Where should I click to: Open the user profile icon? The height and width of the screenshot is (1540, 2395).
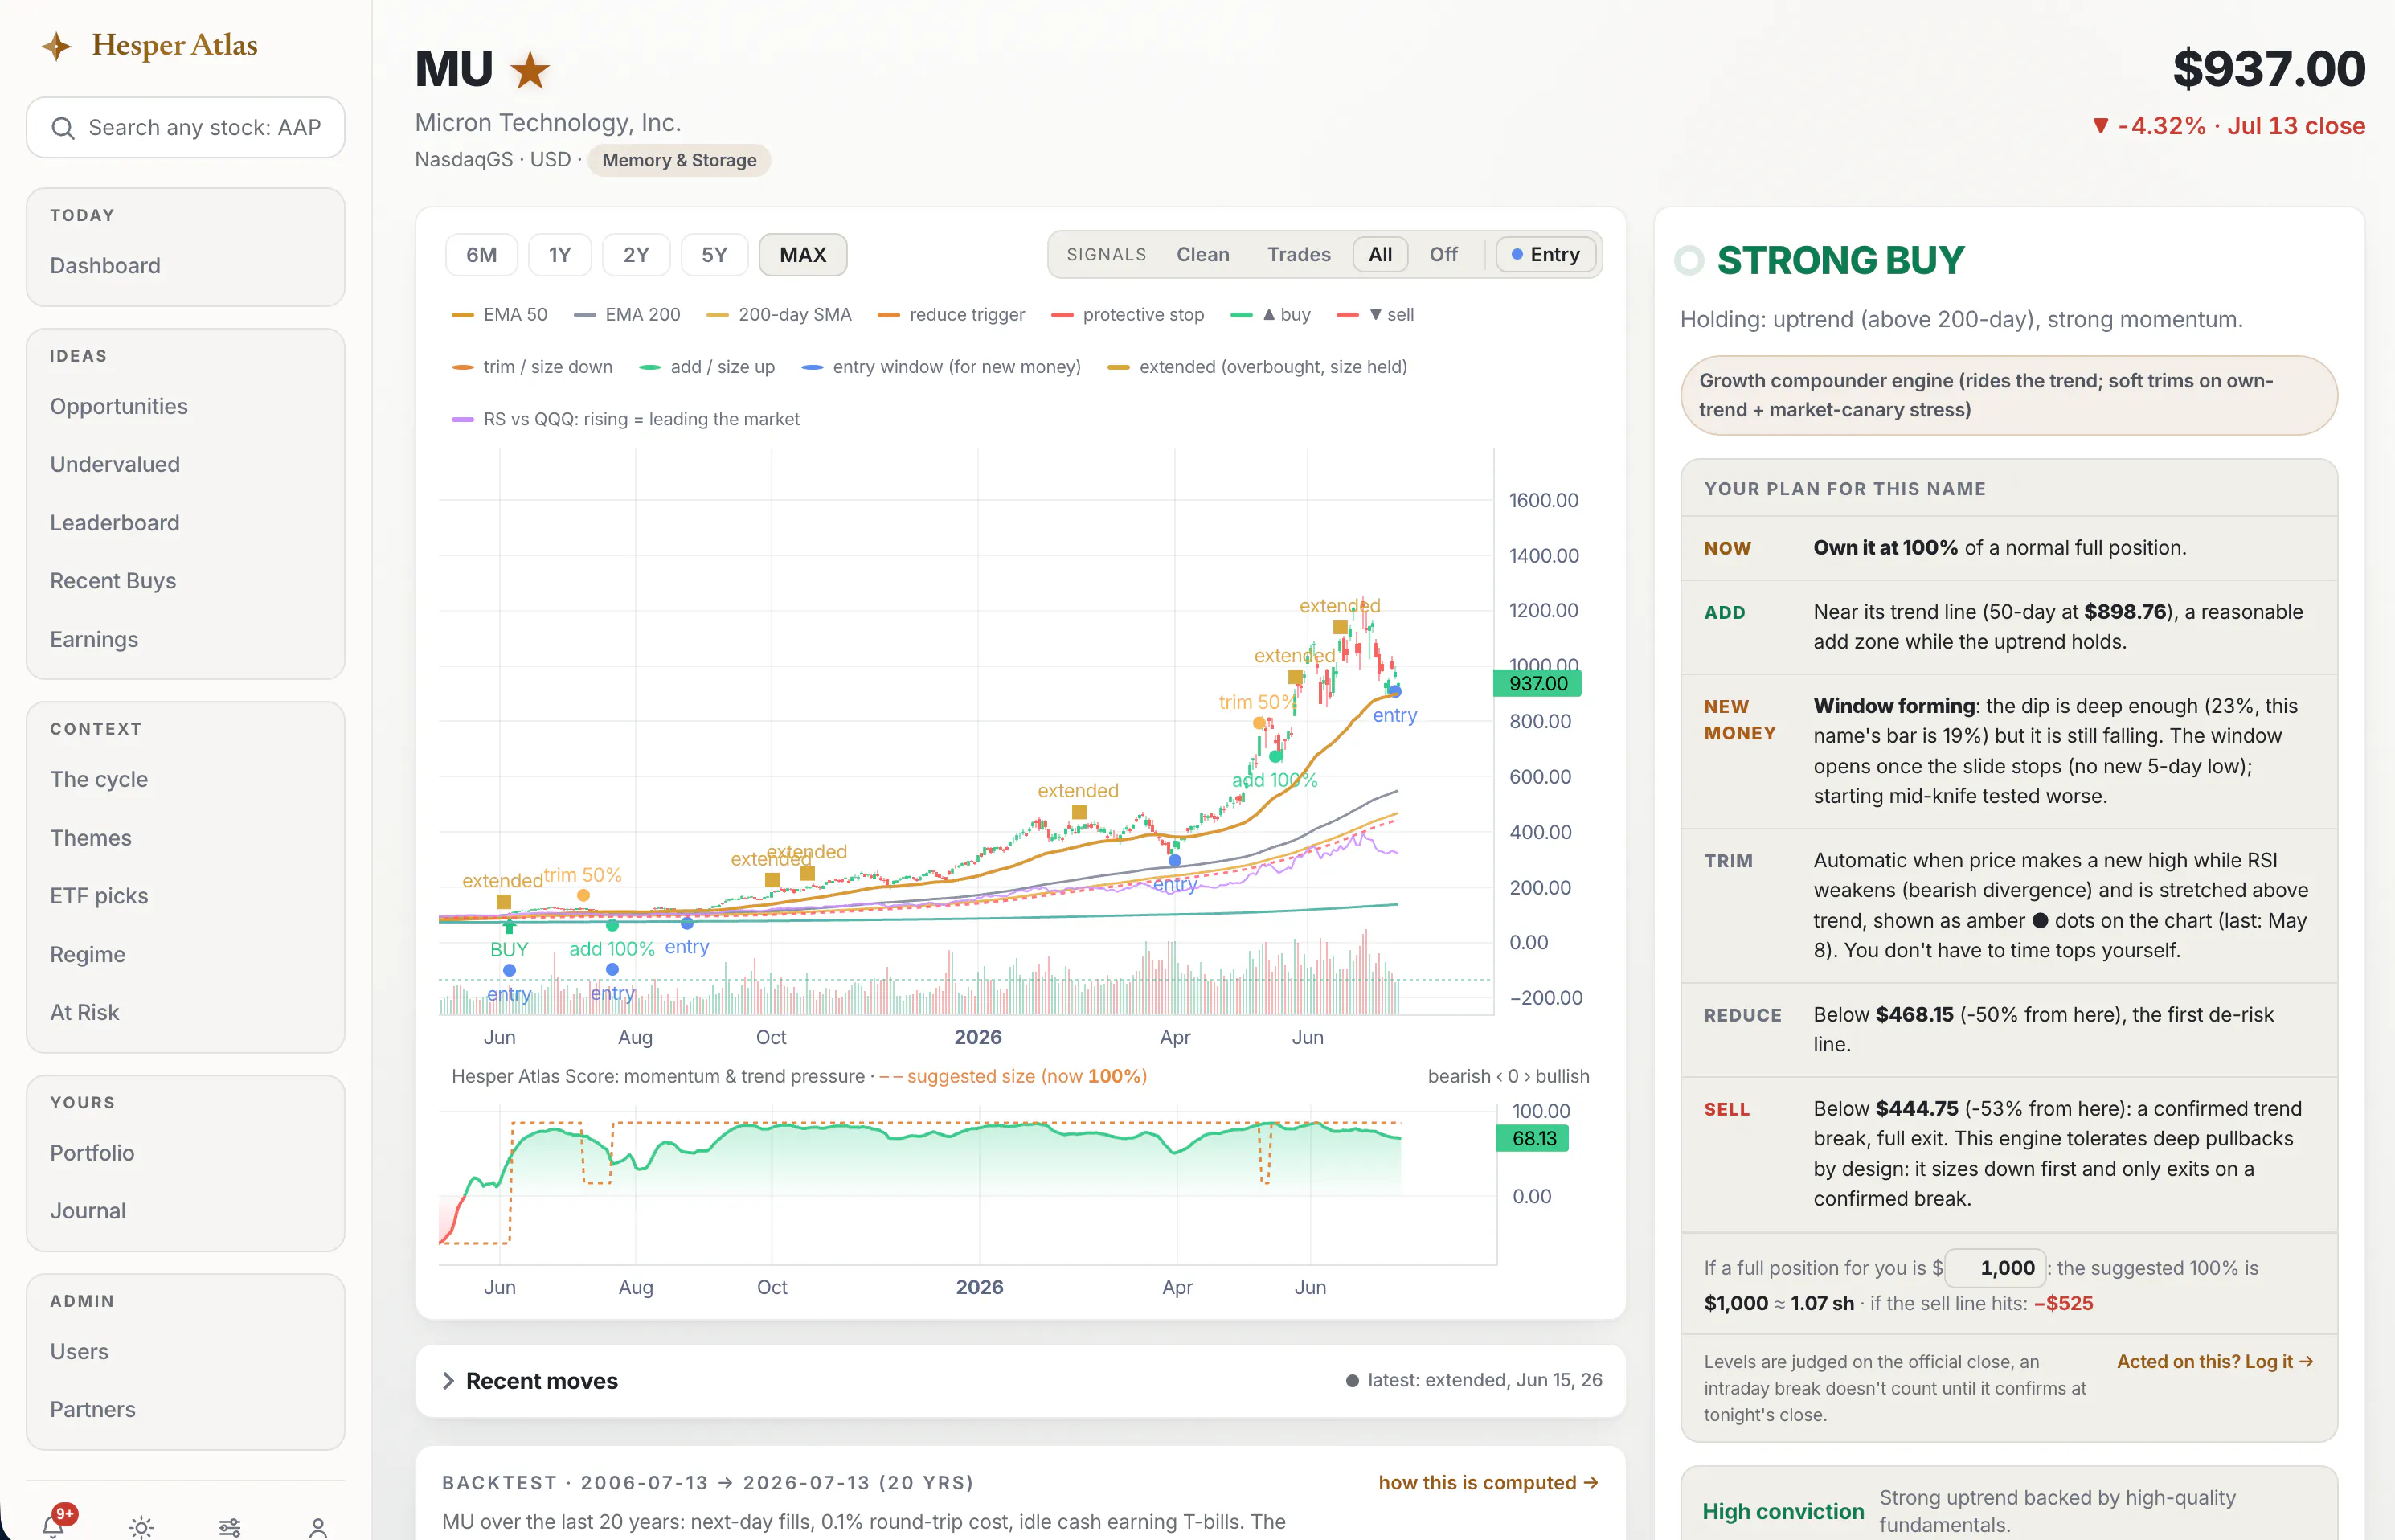tap(318, 1527)
